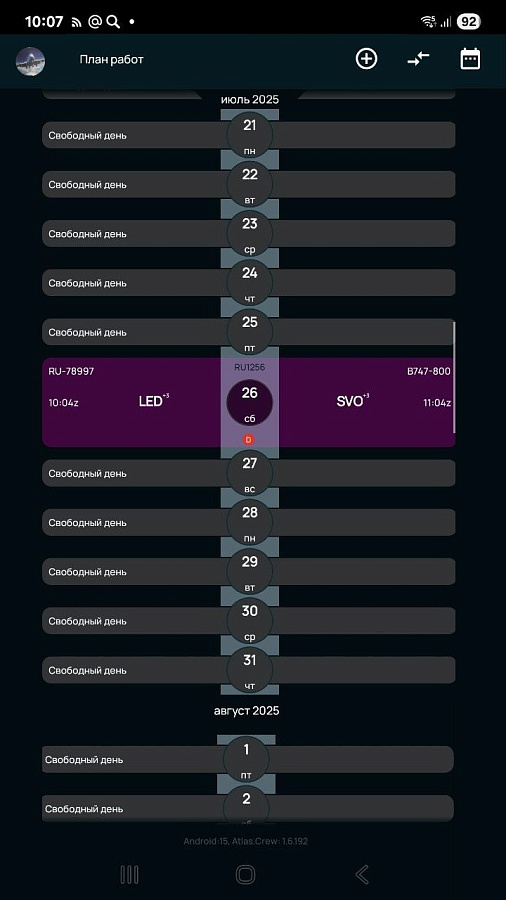Image resolution: width=506 pixels, height=900 pixels.
Task: Tap the swap arrows icon in header
Action: tap(418, 59)
